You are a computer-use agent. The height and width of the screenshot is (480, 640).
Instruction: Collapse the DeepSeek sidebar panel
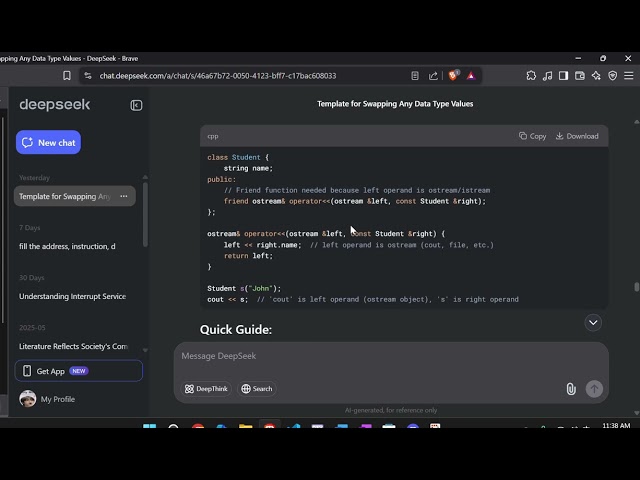click(x=136, y=105)
